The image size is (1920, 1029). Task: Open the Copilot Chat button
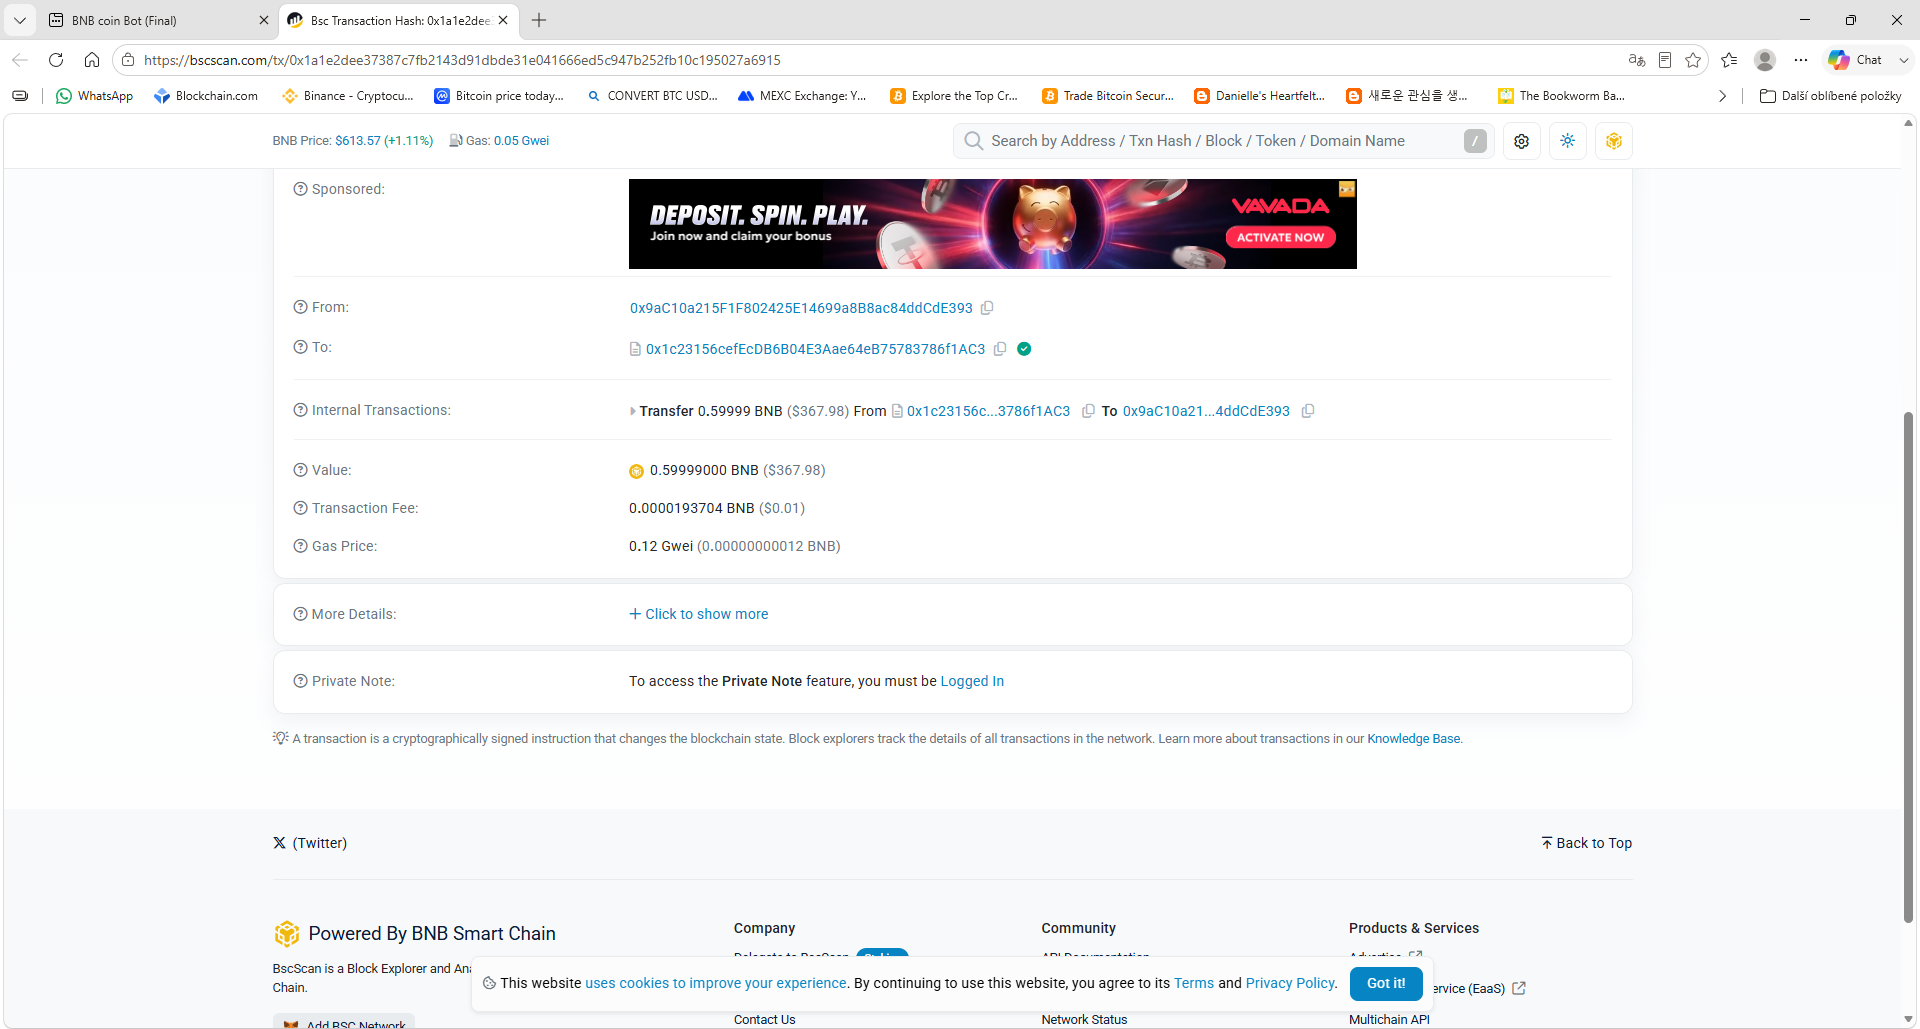point(1856,60)
